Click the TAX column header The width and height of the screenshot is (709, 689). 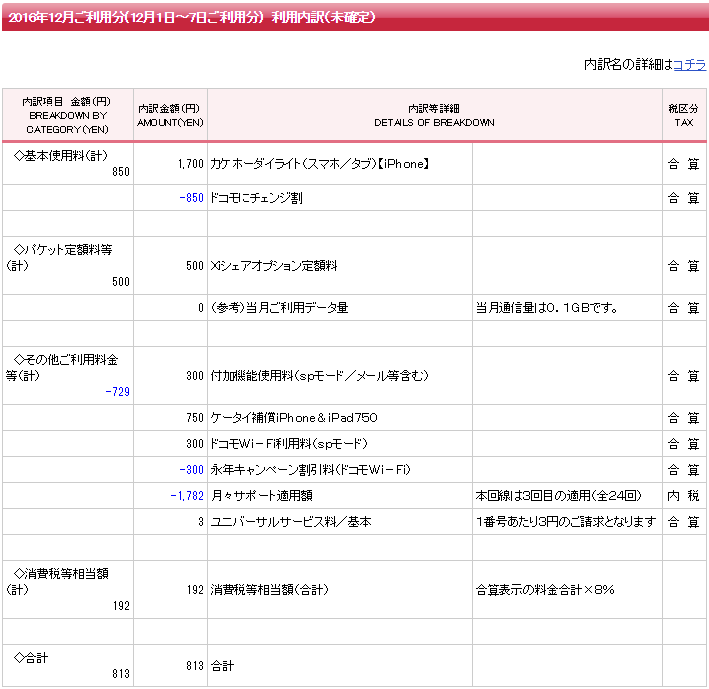coord(683,115)
